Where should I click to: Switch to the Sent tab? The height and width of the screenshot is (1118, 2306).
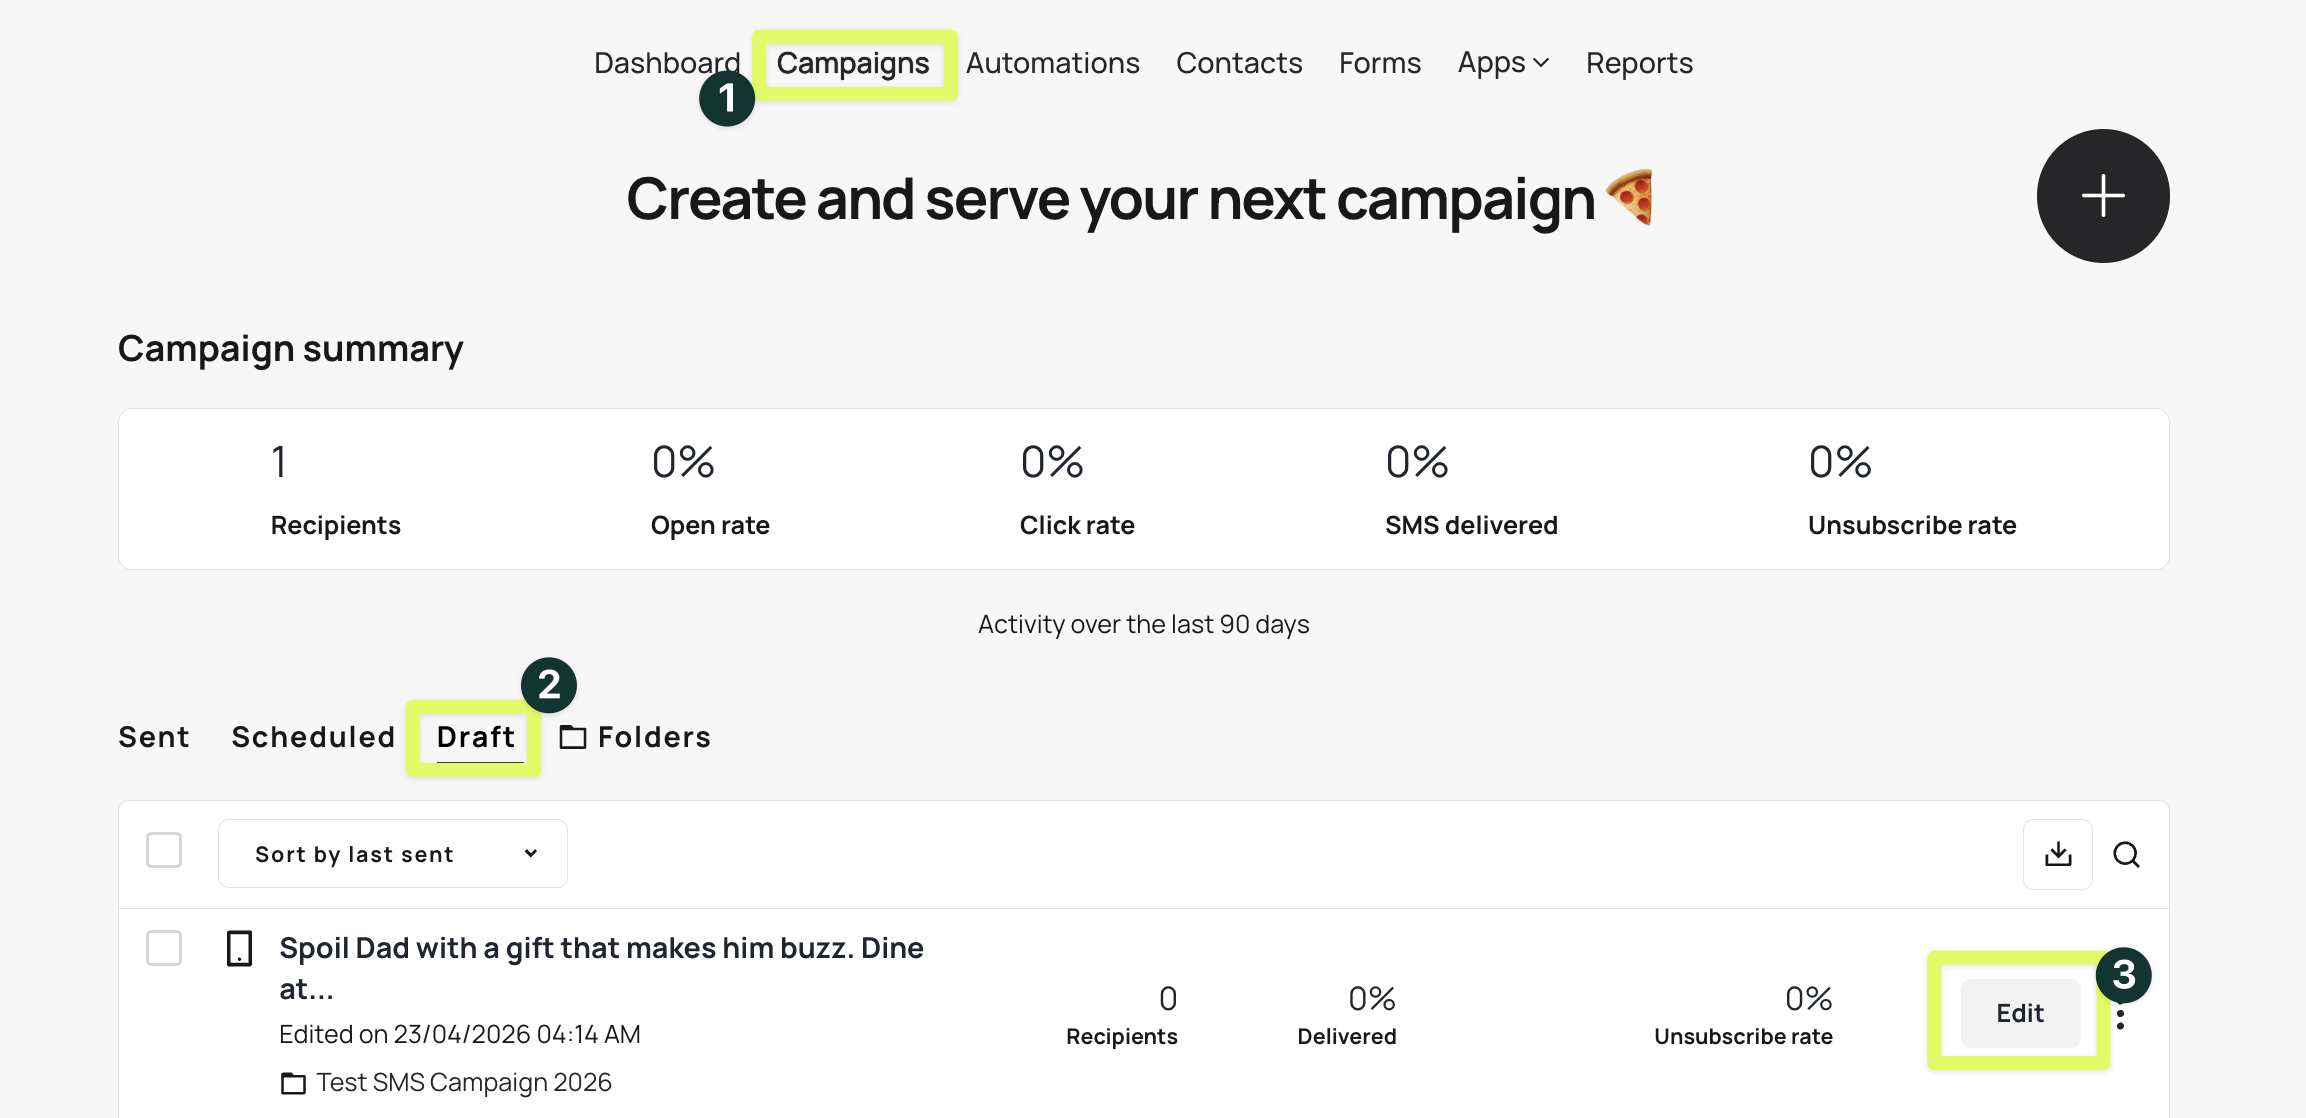click(x=154, y=737)
